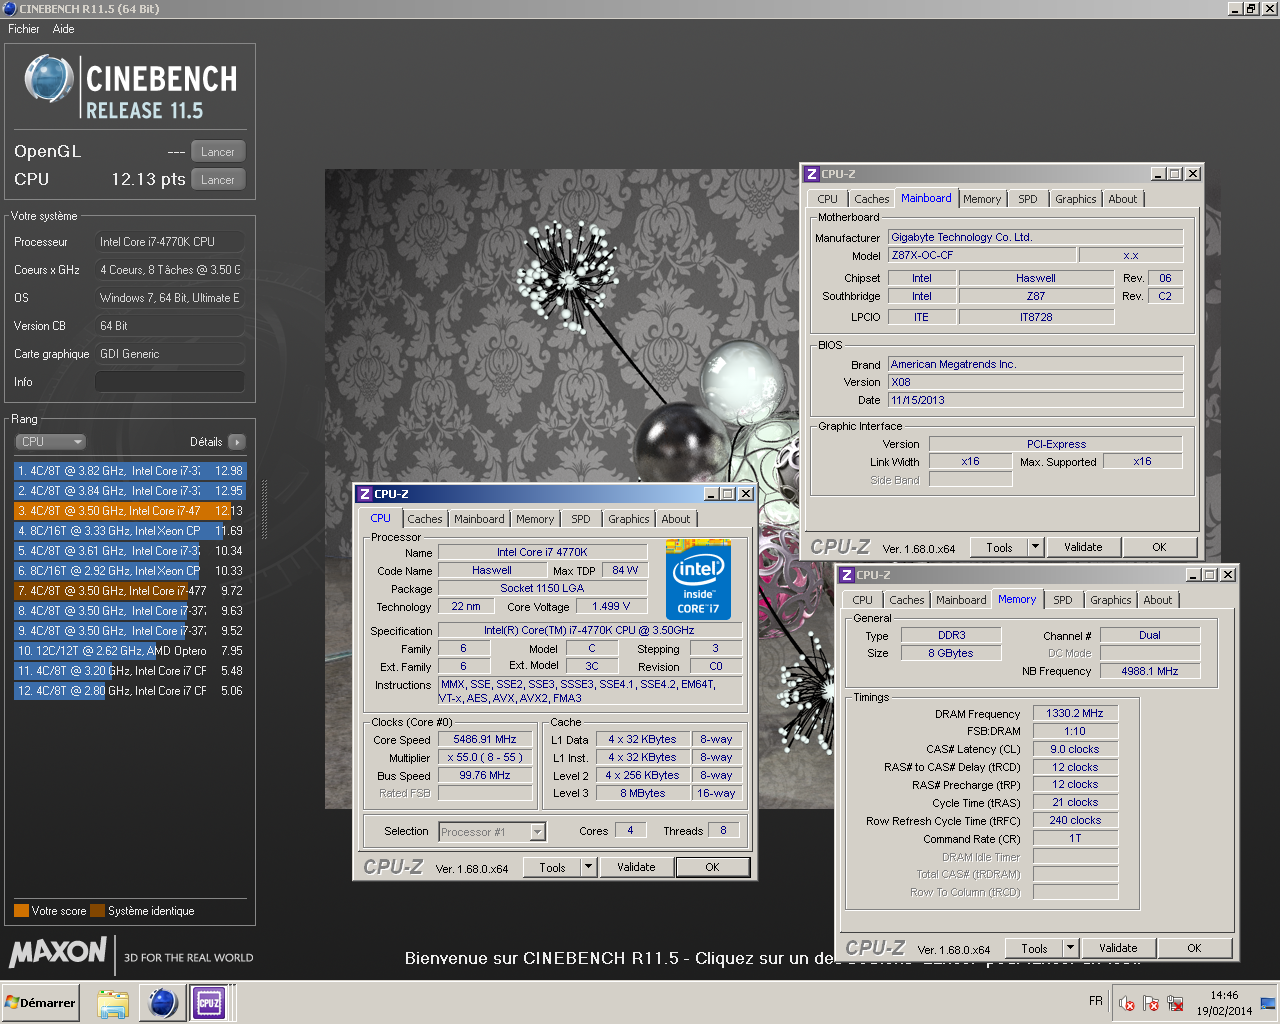Open SPD tab in Memory CPU-Z window

tap(1063, 600)
